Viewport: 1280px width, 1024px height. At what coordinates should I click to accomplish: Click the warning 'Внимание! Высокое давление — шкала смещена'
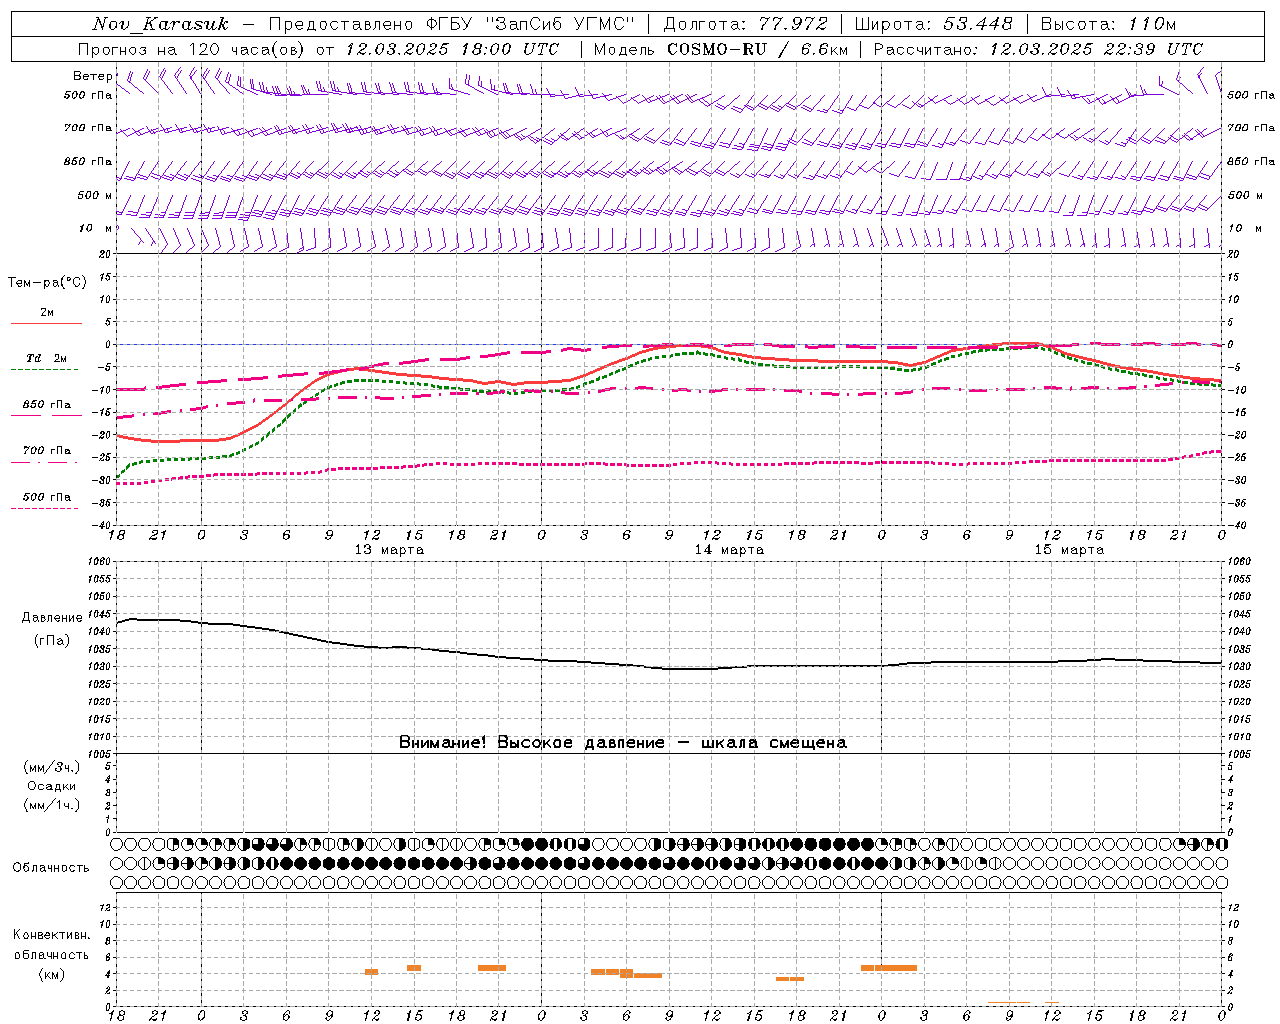(x=623, y=743)
